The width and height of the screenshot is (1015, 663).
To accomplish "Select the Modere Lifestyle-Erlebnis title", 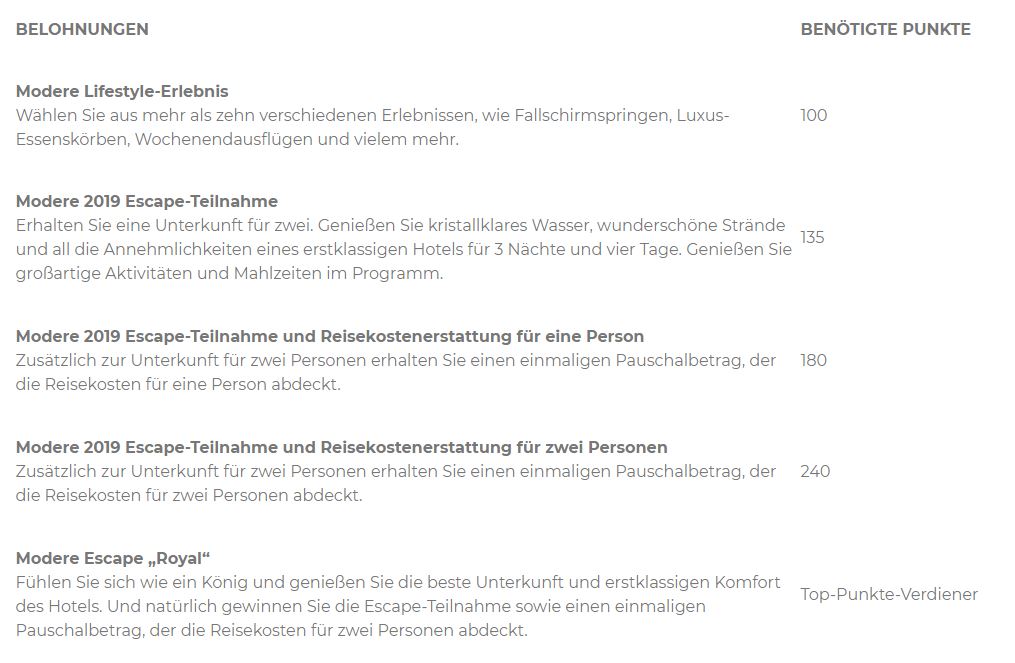I will [122, 91].
